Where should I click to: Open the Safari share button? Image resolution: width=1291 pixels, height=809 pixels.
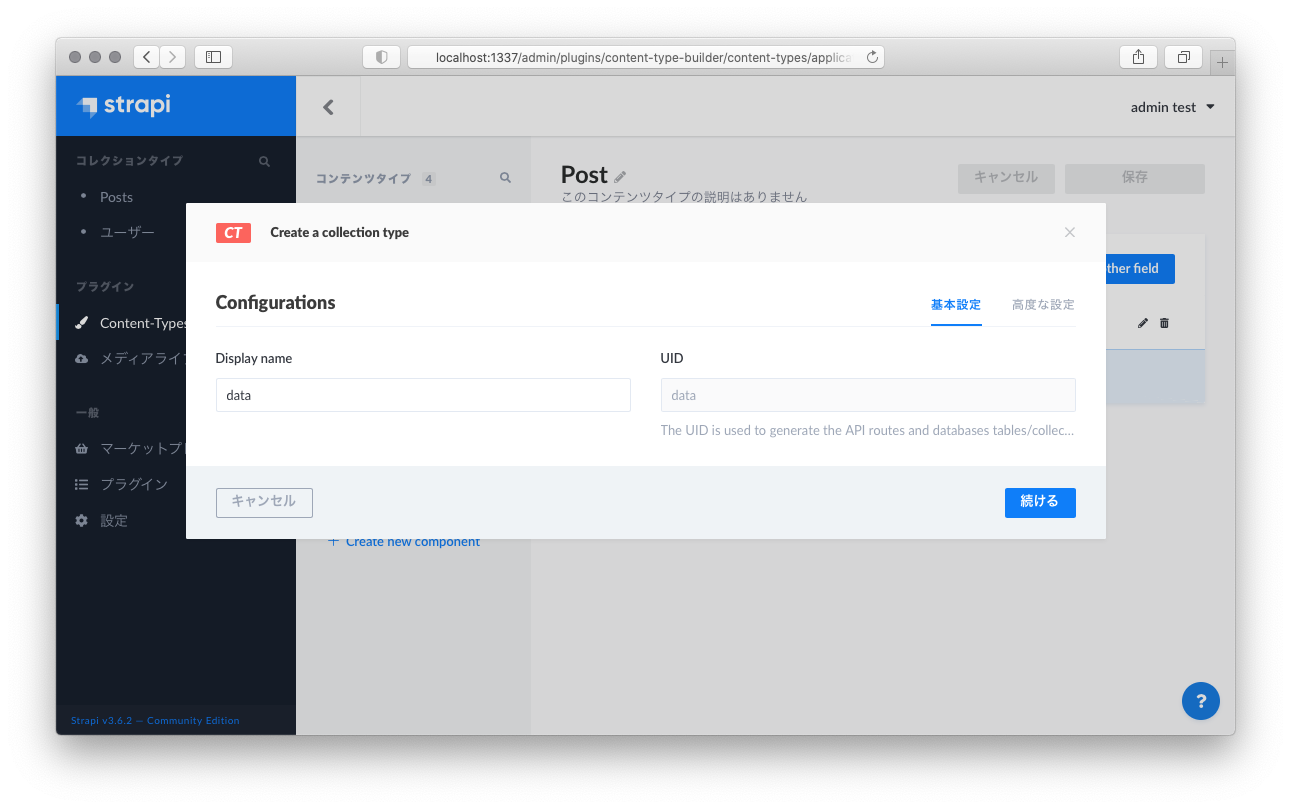coord(1138,57)
